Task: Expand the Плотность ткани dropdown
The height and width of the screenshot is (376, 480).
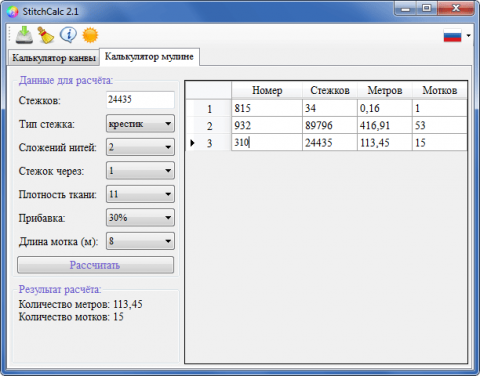Action: (x=140, y=194)
